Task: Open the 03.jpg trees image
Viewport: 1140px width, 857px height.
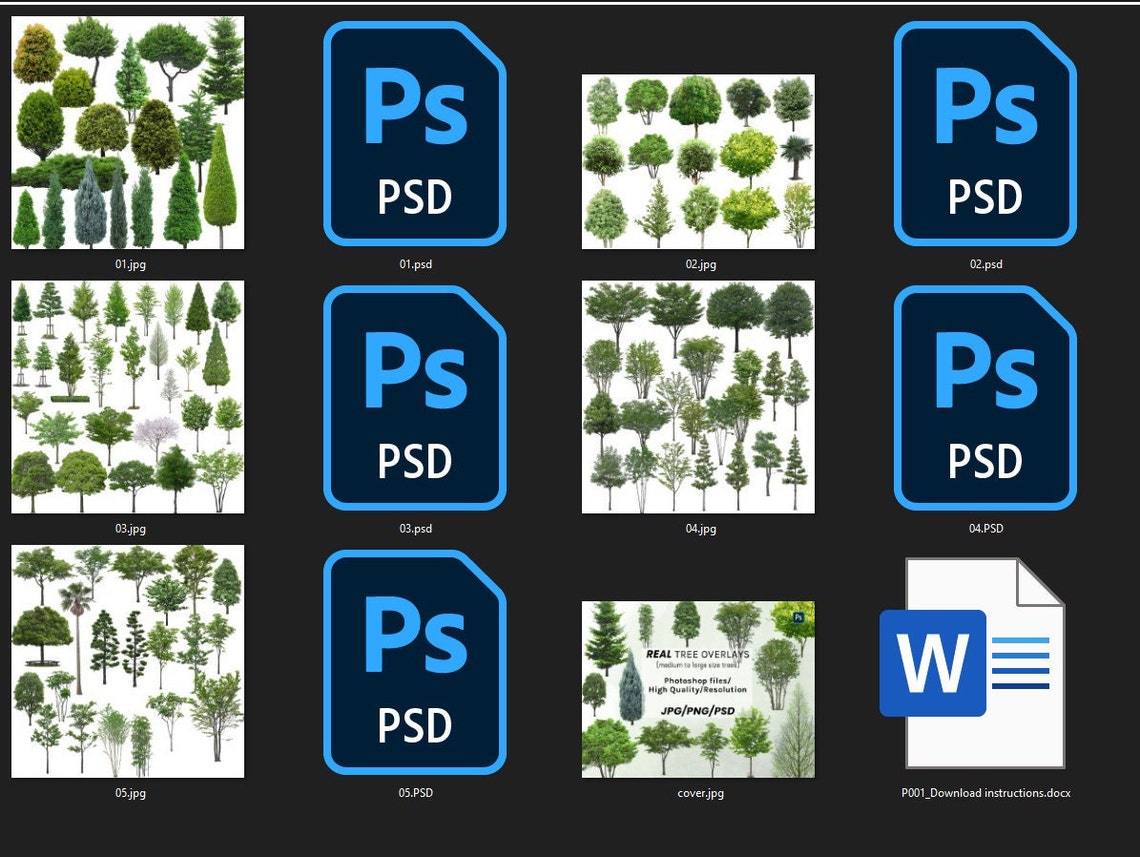Action: pyautogui.click(x=127, y=398)
